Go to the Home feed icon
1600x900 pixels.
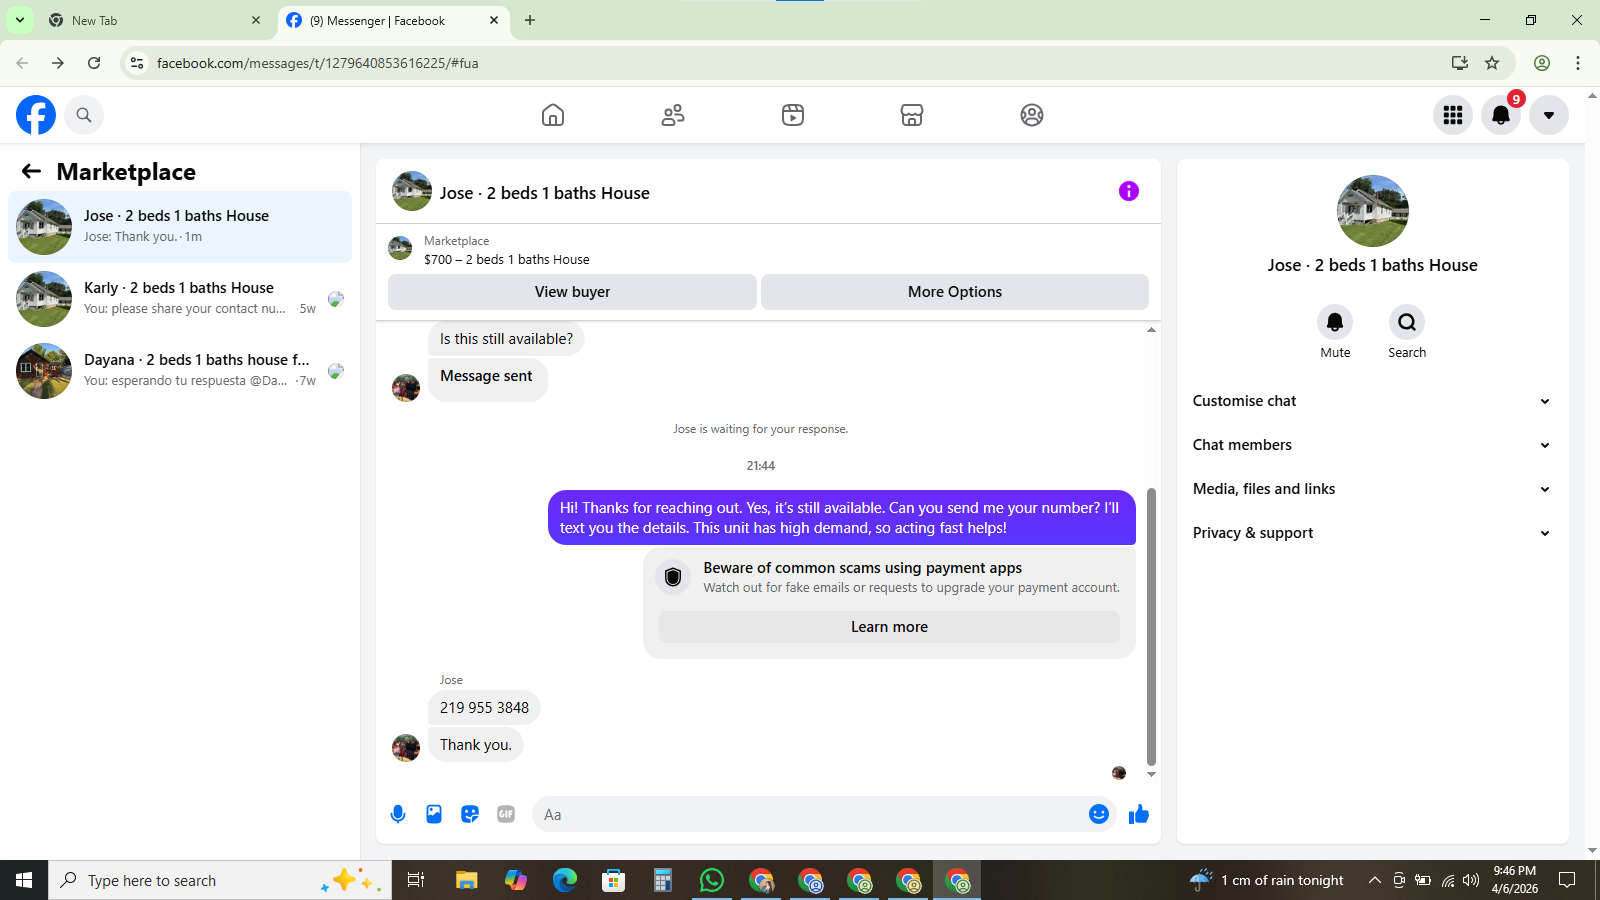tap(553, 115)
